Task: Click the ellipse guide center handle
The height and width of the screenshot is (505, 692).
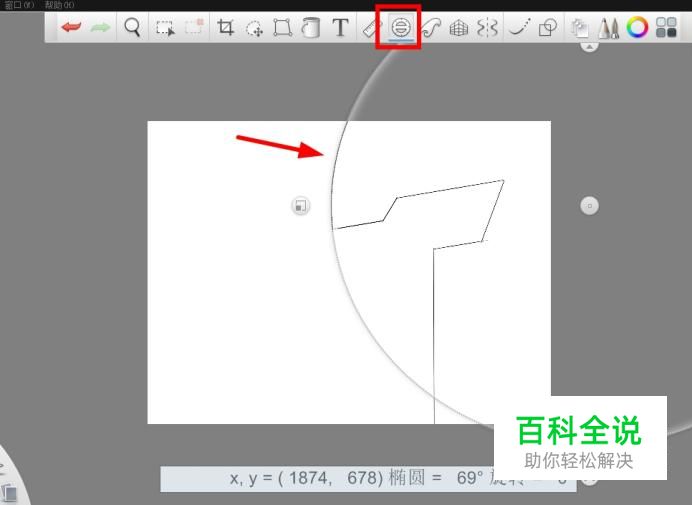Action: pyautogui.click(x=589, y=206)
